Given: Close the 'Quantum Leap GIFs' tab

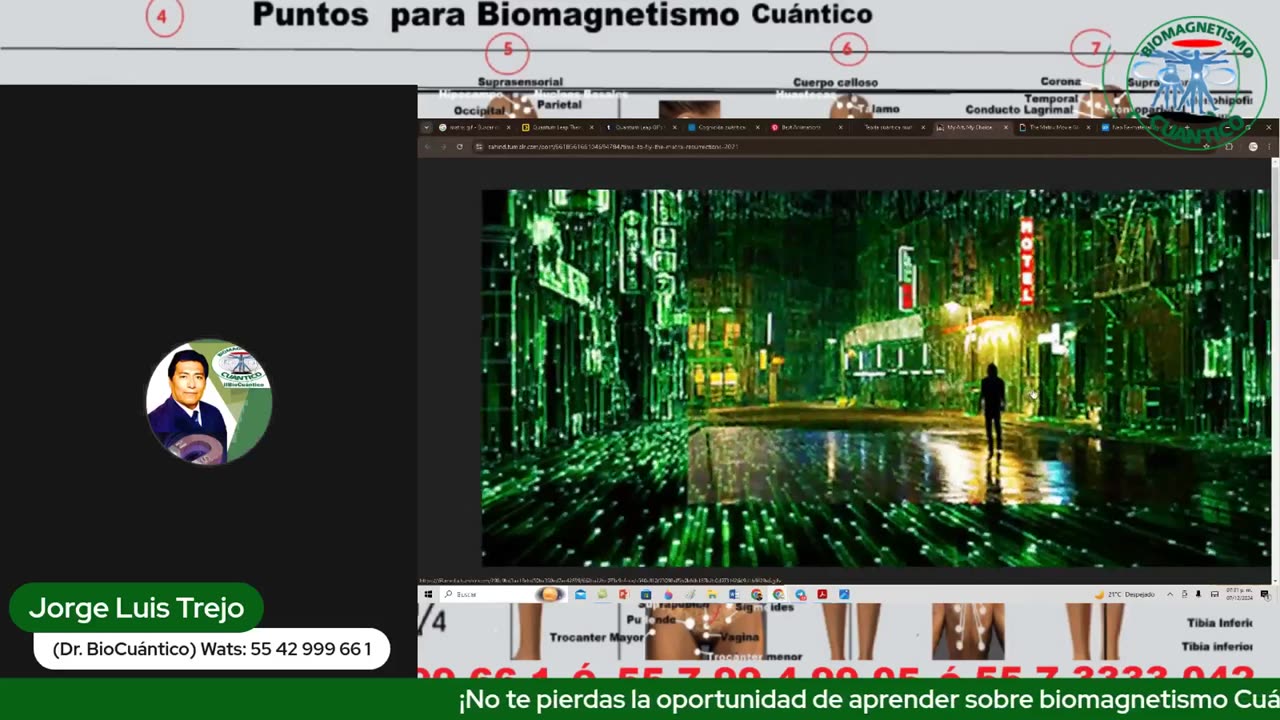Looking at the screenshot, I should [x=674, y=127].
